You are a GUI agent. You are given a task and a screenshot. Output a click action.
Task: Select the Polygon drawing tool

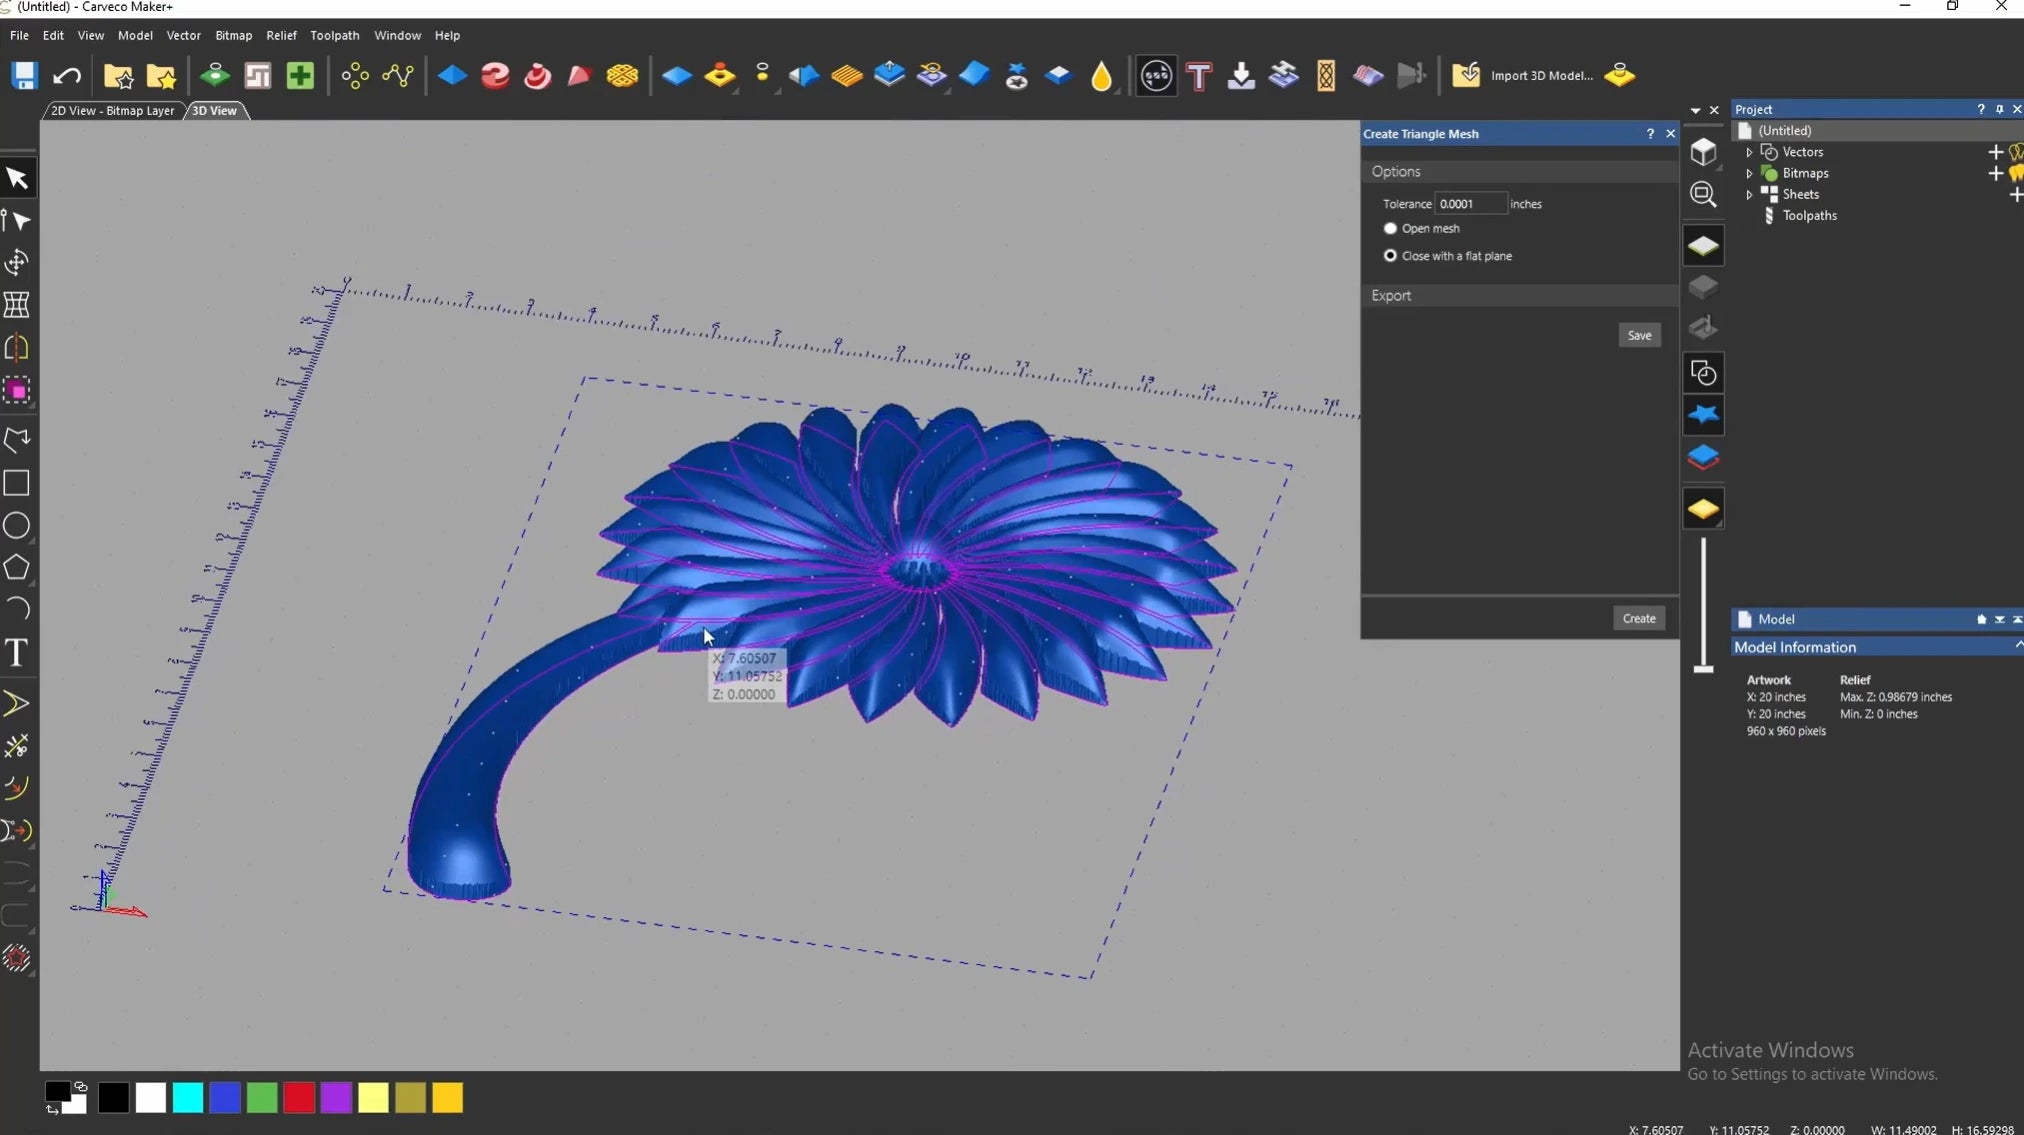pyautogui.click(x=17, y=568)
